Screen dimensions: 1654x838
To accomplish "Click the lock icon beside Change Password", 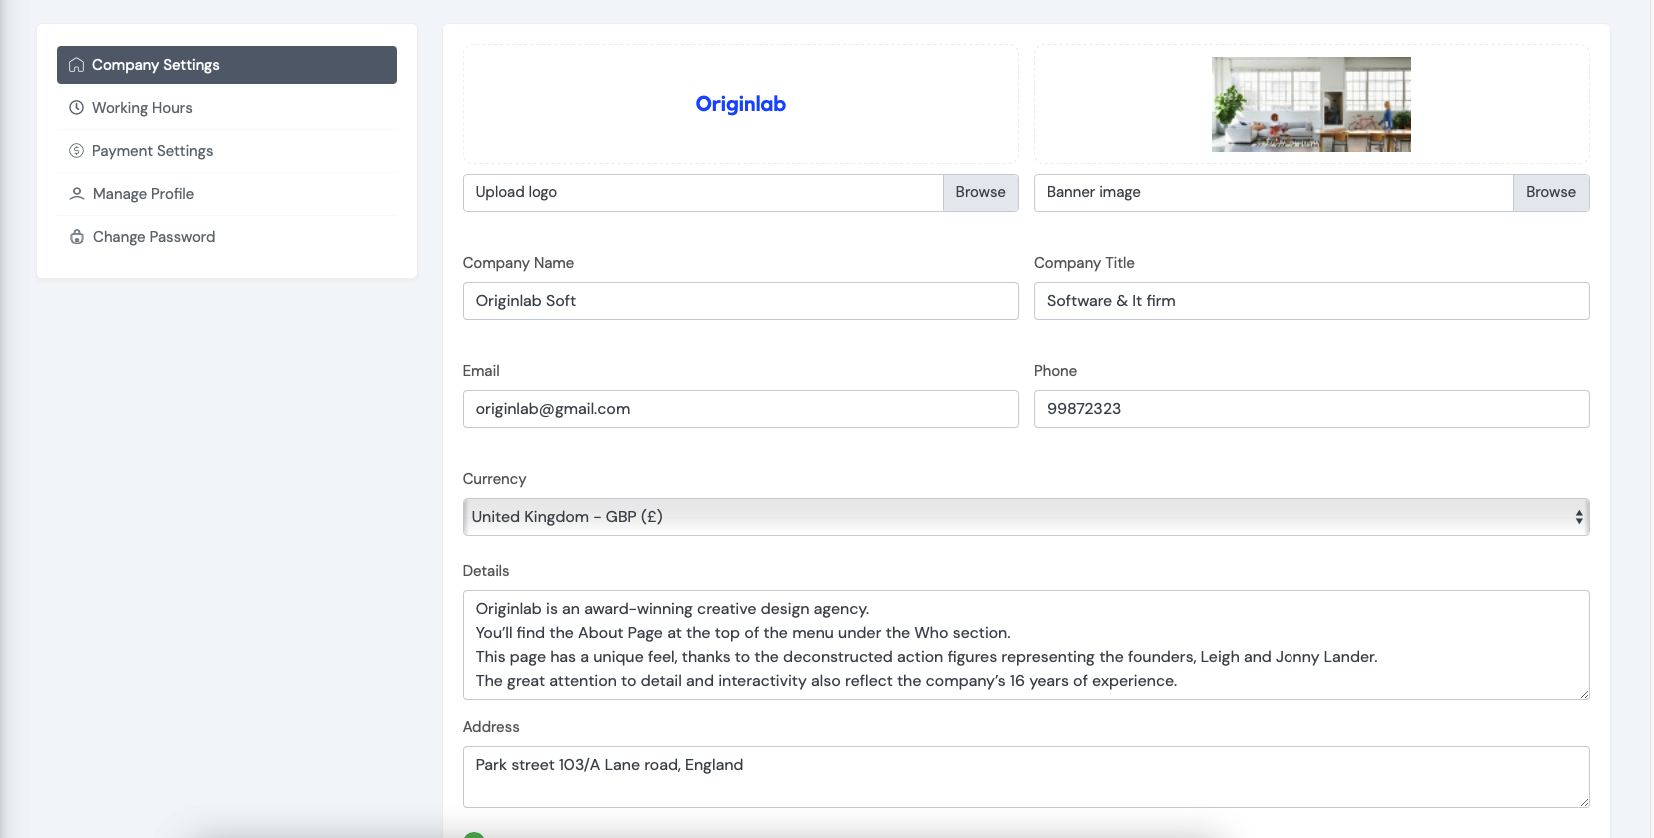I will pos(77,237).
